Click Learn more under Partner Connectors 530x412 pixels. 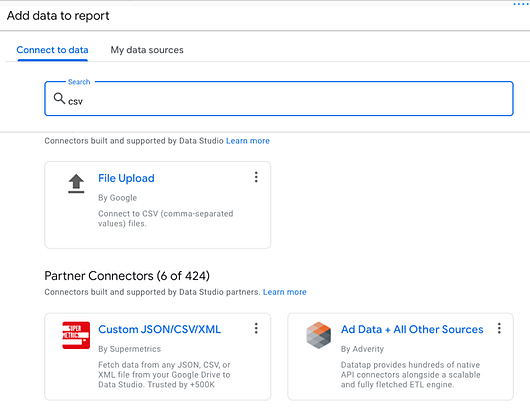tap(285, 292)
